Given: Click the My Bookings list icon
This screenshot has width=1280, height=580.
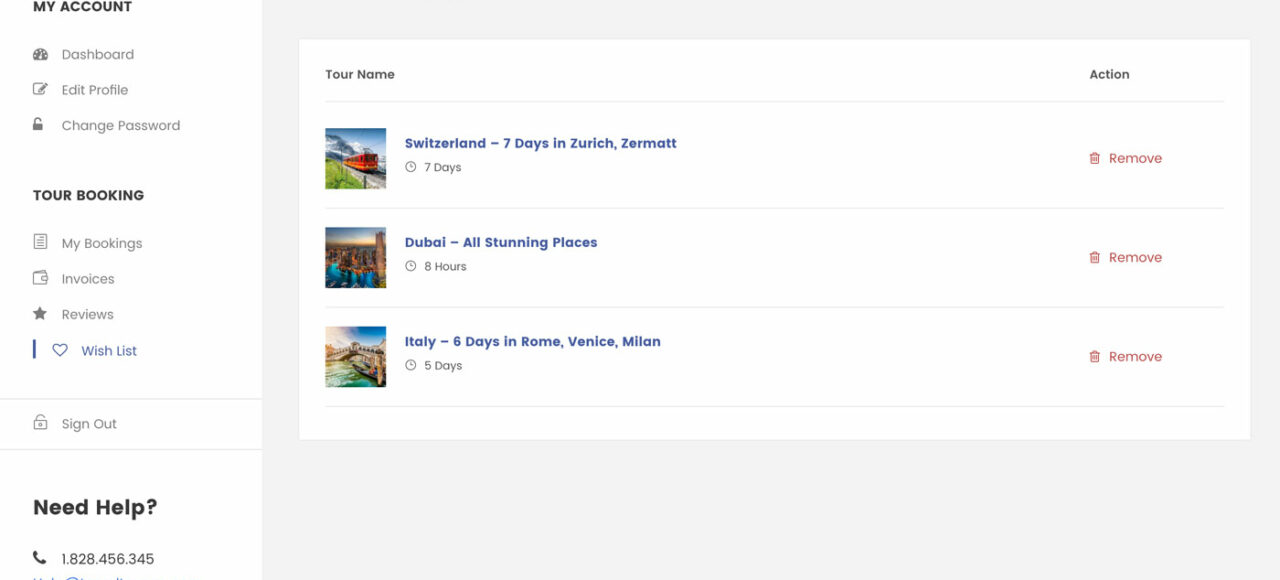Looking at the screenshot, I should tap(40, 243).
